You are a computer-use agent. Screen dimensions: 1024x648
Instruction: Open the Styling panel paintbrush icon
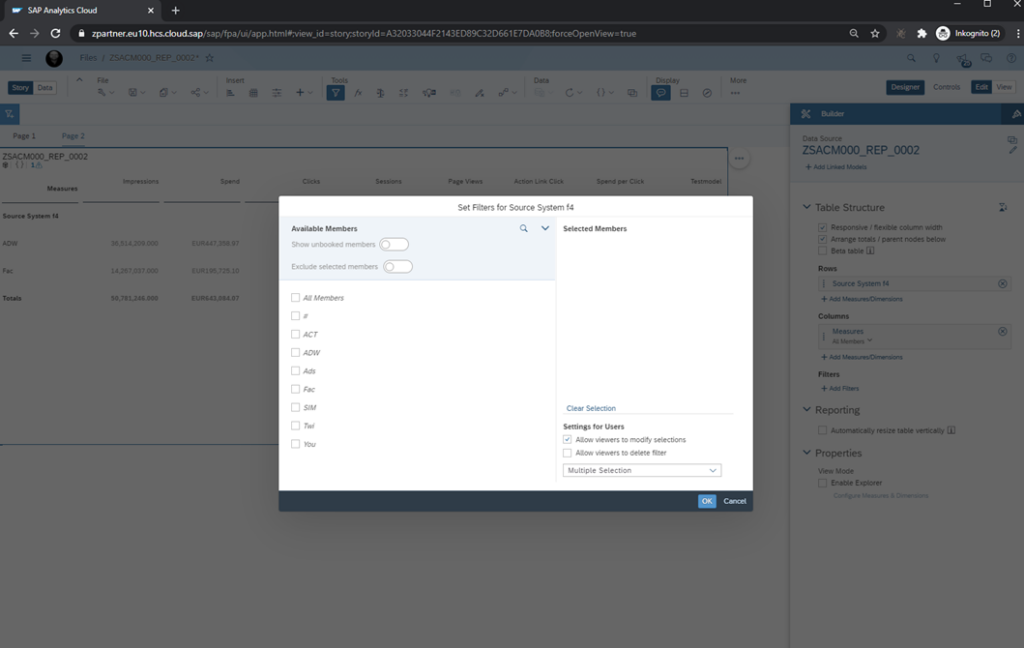click(1016, 114)
